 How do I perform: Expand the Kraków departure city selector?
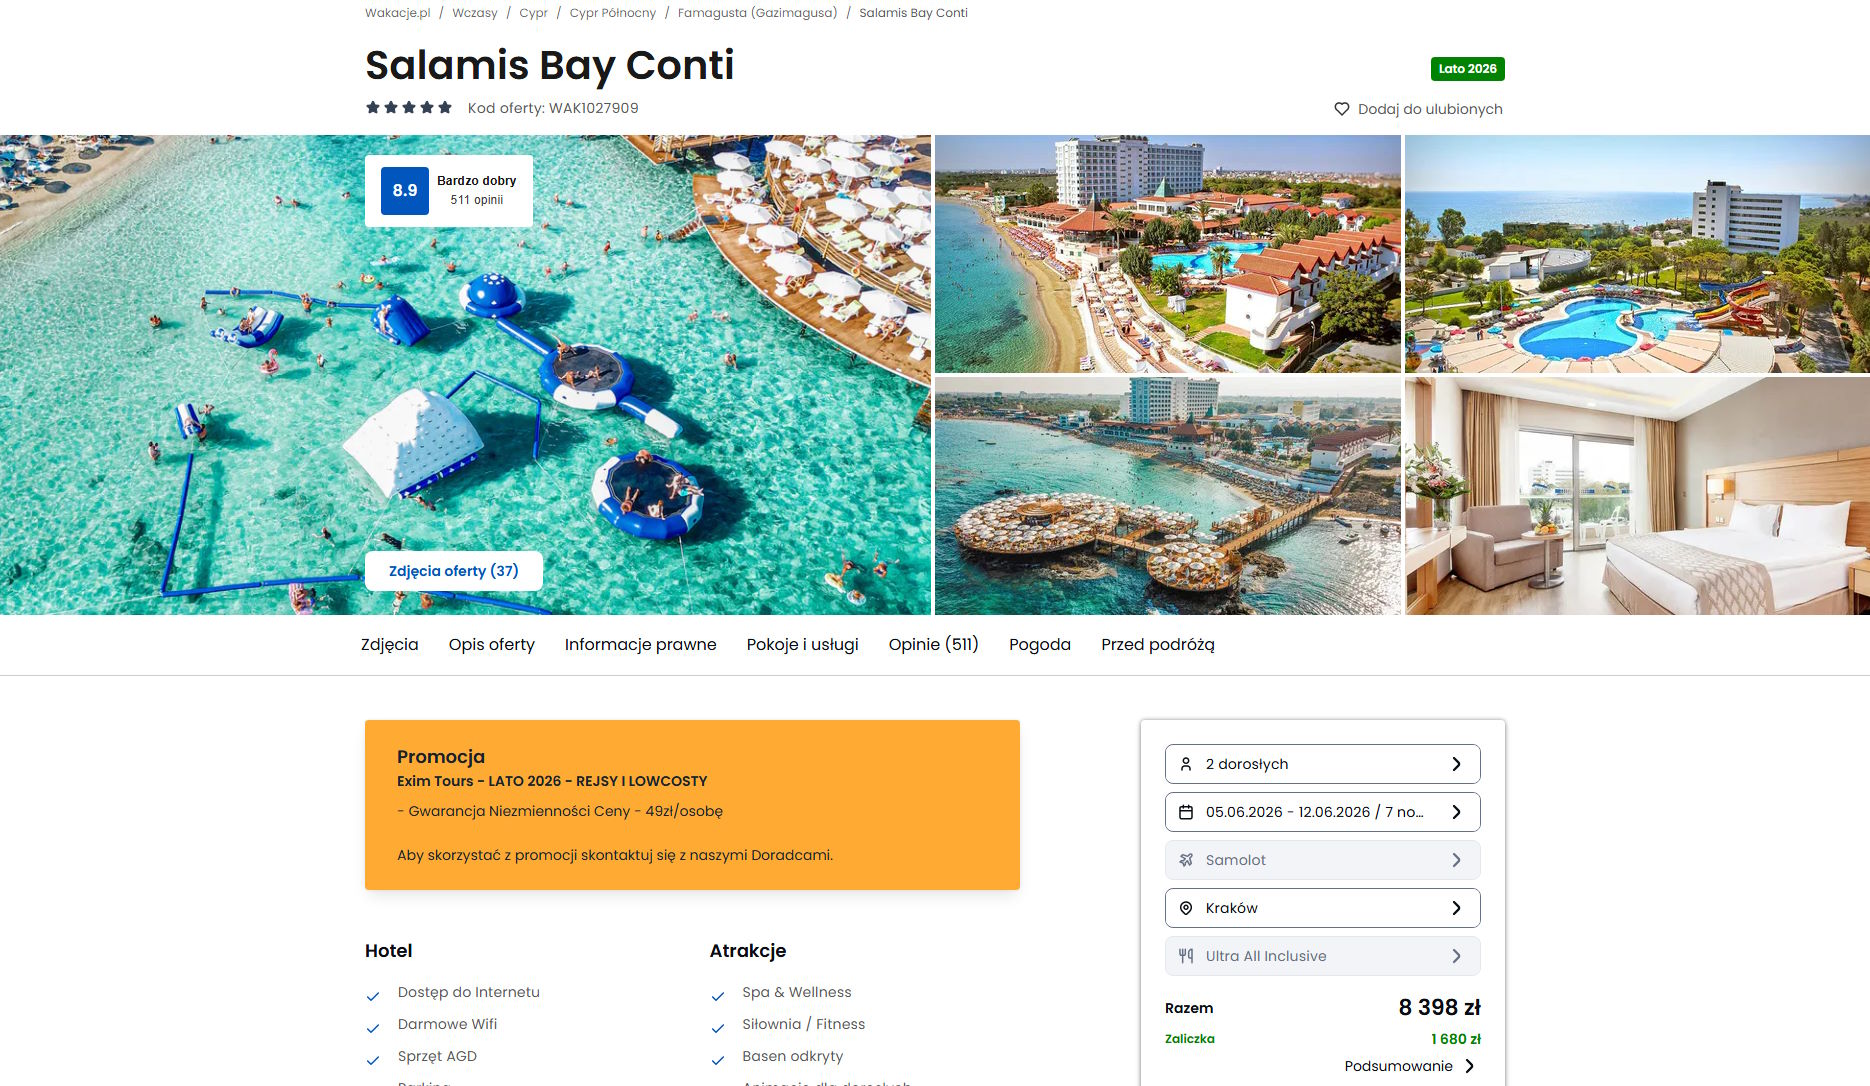(1322, 908)
